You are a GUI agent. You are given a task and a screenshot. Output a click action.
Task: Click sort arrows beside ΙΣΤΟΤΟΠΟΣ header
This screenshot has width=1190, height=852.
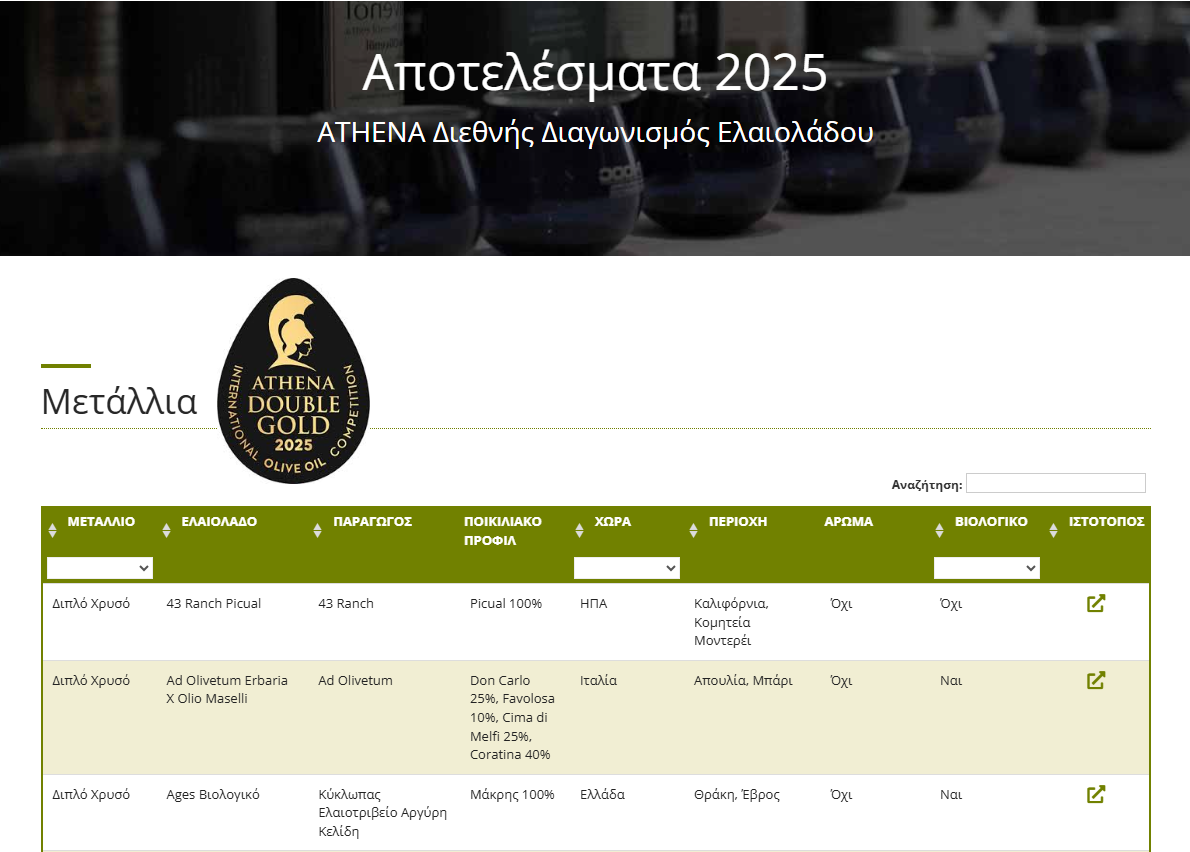1053,530
